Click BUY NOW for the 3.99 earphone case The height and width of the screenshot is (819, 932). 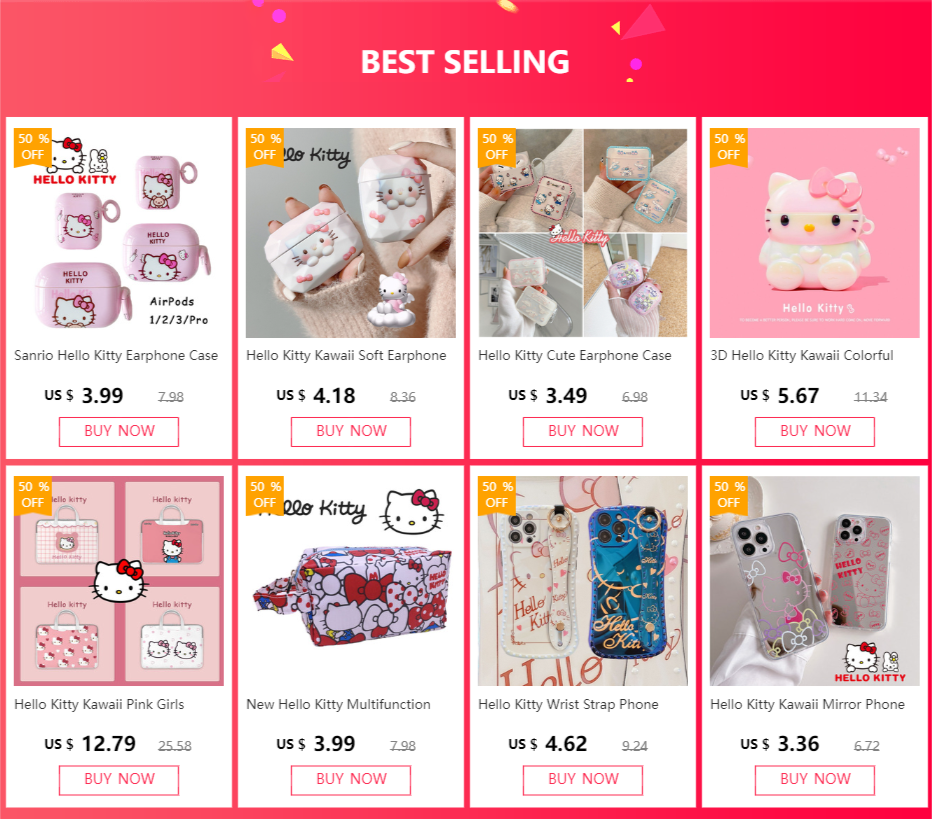point(119,431)
